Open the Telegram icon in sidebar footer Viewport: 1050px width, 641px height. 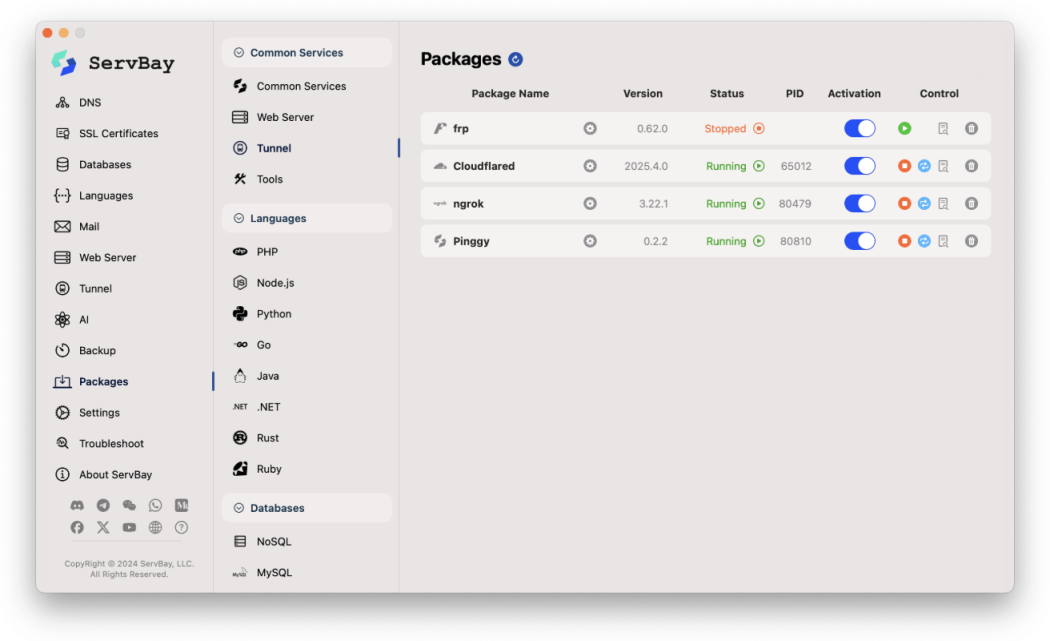(103, 505)
